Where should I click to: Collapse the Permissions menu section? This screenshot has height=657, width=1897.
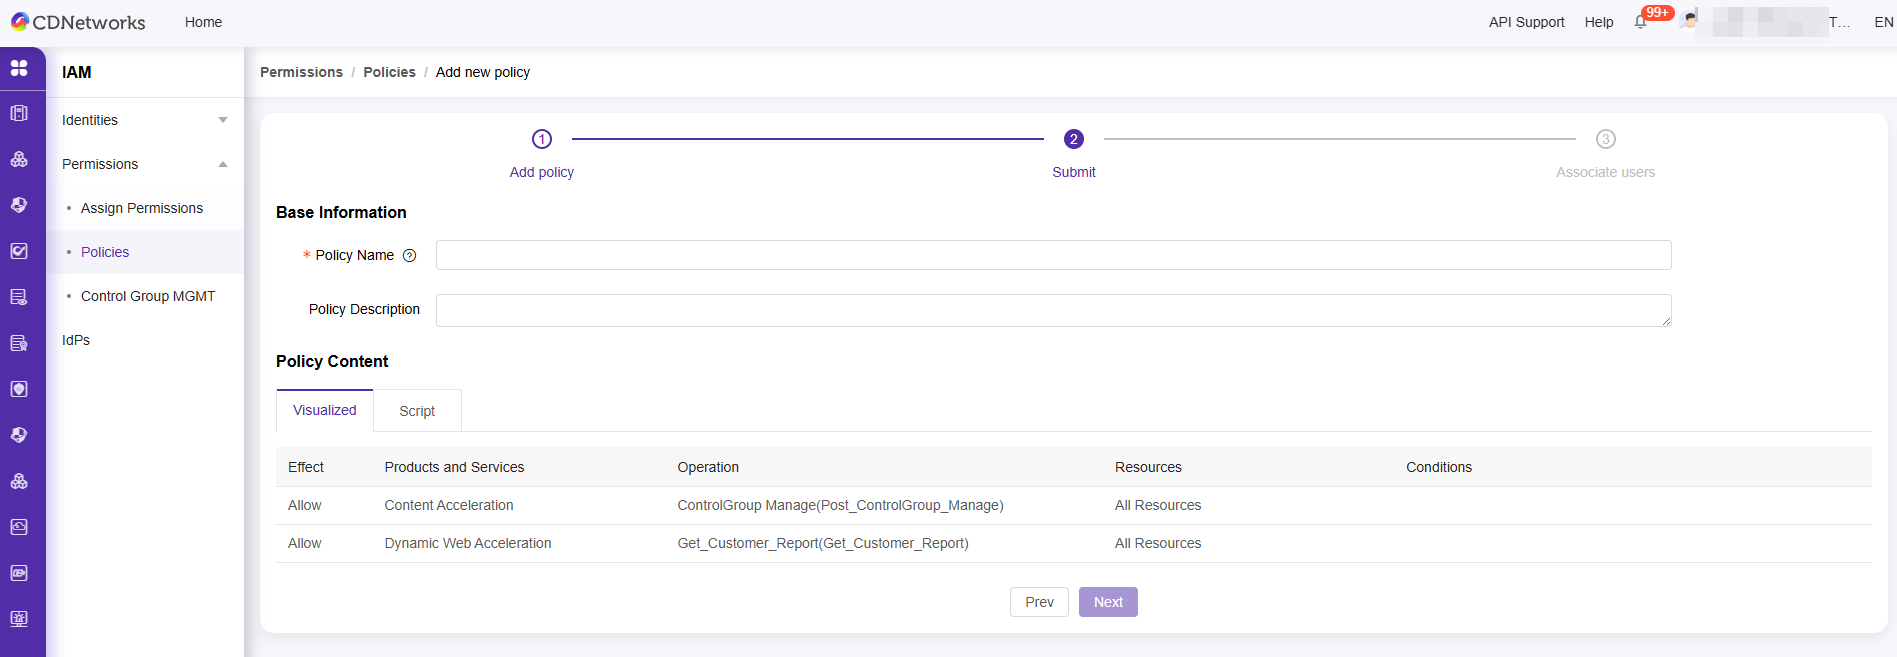point(145,164)
